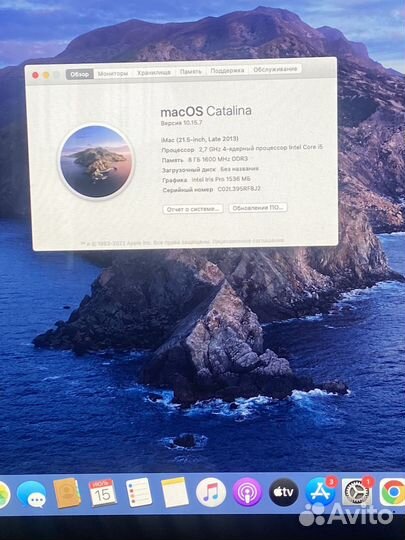Screen dimensions: 405x540
Task: Click the Без названия startup disk value
Action: (x=239, y=169)
